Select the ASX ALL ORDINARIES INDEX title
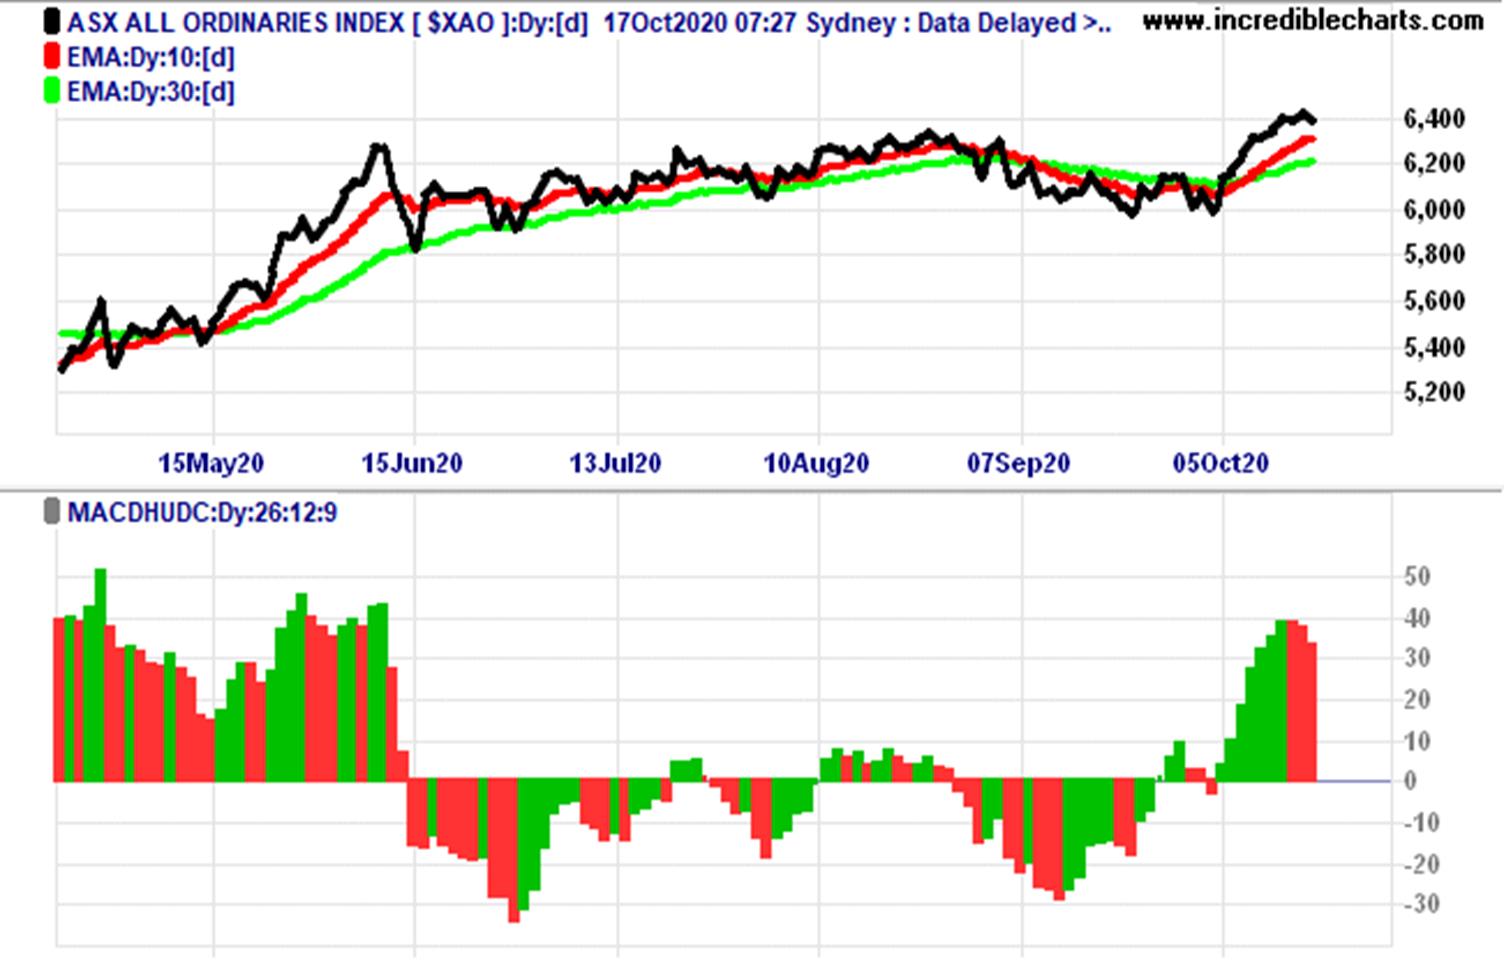This screenshot has width=1504, height=972. tap(236, 22)
